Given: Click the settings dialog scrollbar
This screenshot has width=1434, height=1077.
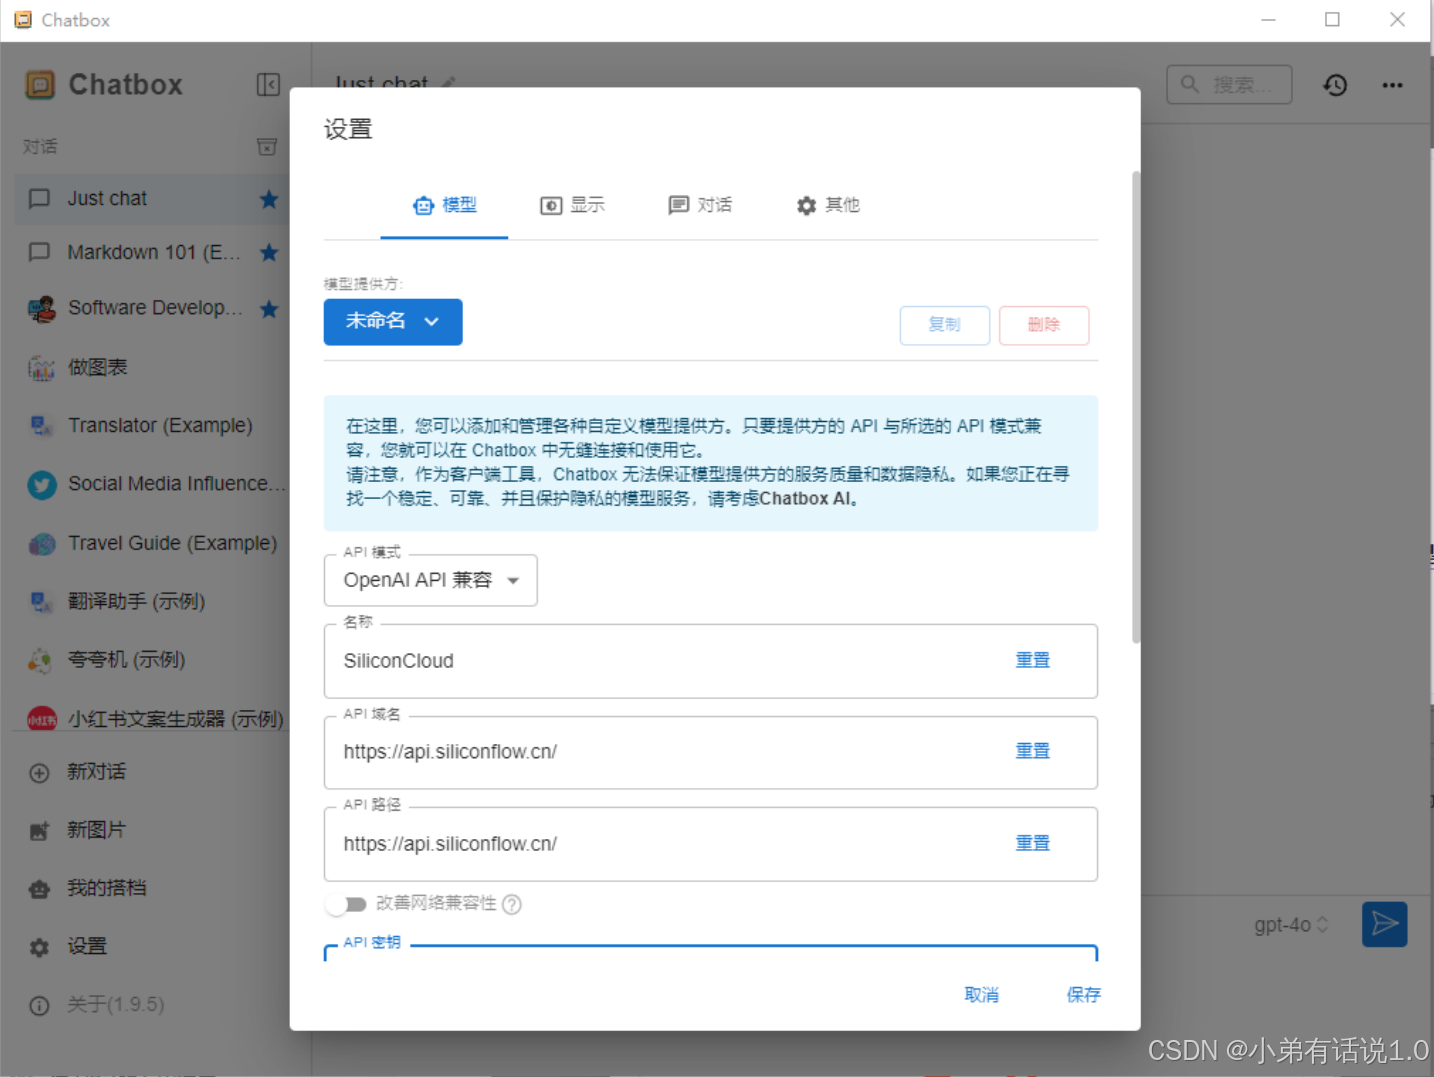Looking at the screenshot, I should click(x=1136, y=406).
